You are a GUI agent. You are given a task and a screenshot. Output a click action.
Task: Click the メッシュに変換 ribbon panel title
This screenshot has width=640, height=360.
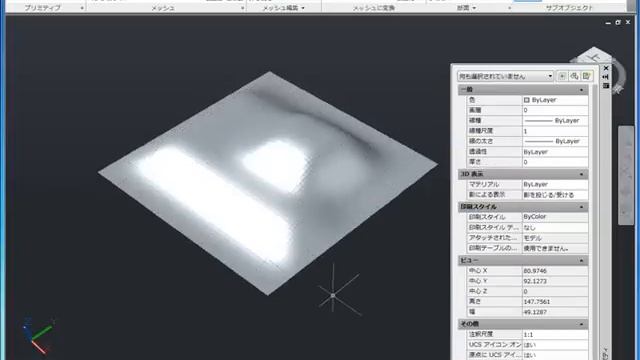point(374,8)
